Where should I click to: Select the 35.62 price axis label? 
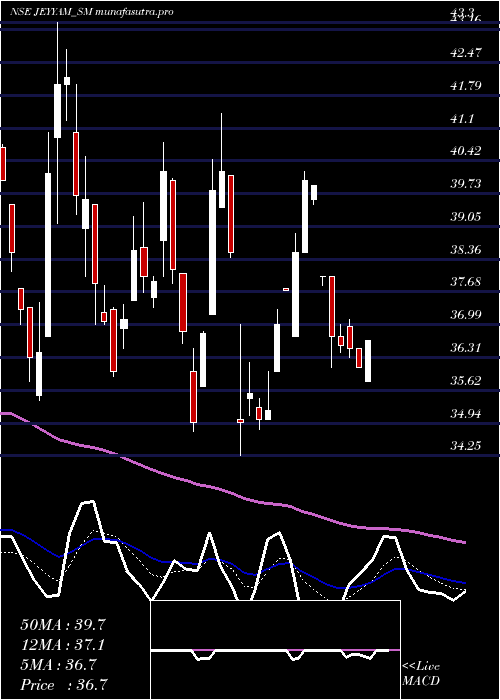tap(466, 380)
